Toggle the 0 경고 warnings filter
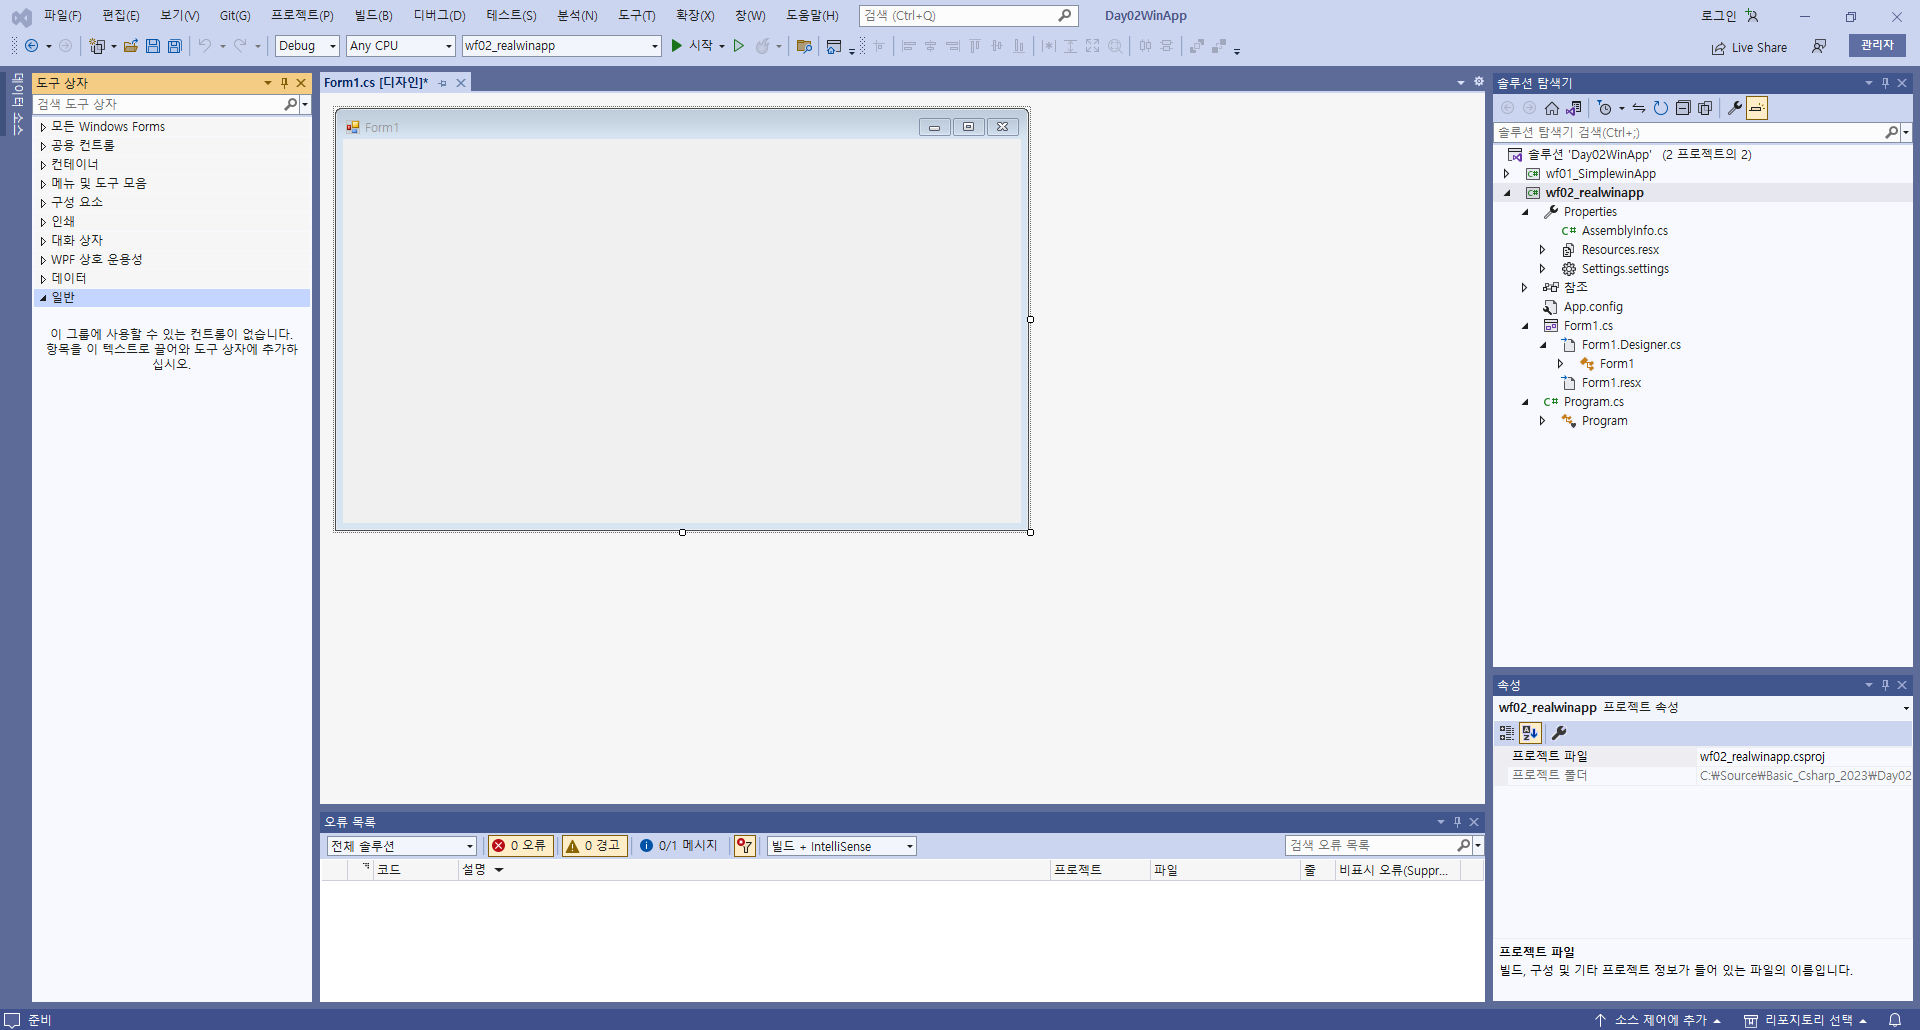 tap(593, 845)
